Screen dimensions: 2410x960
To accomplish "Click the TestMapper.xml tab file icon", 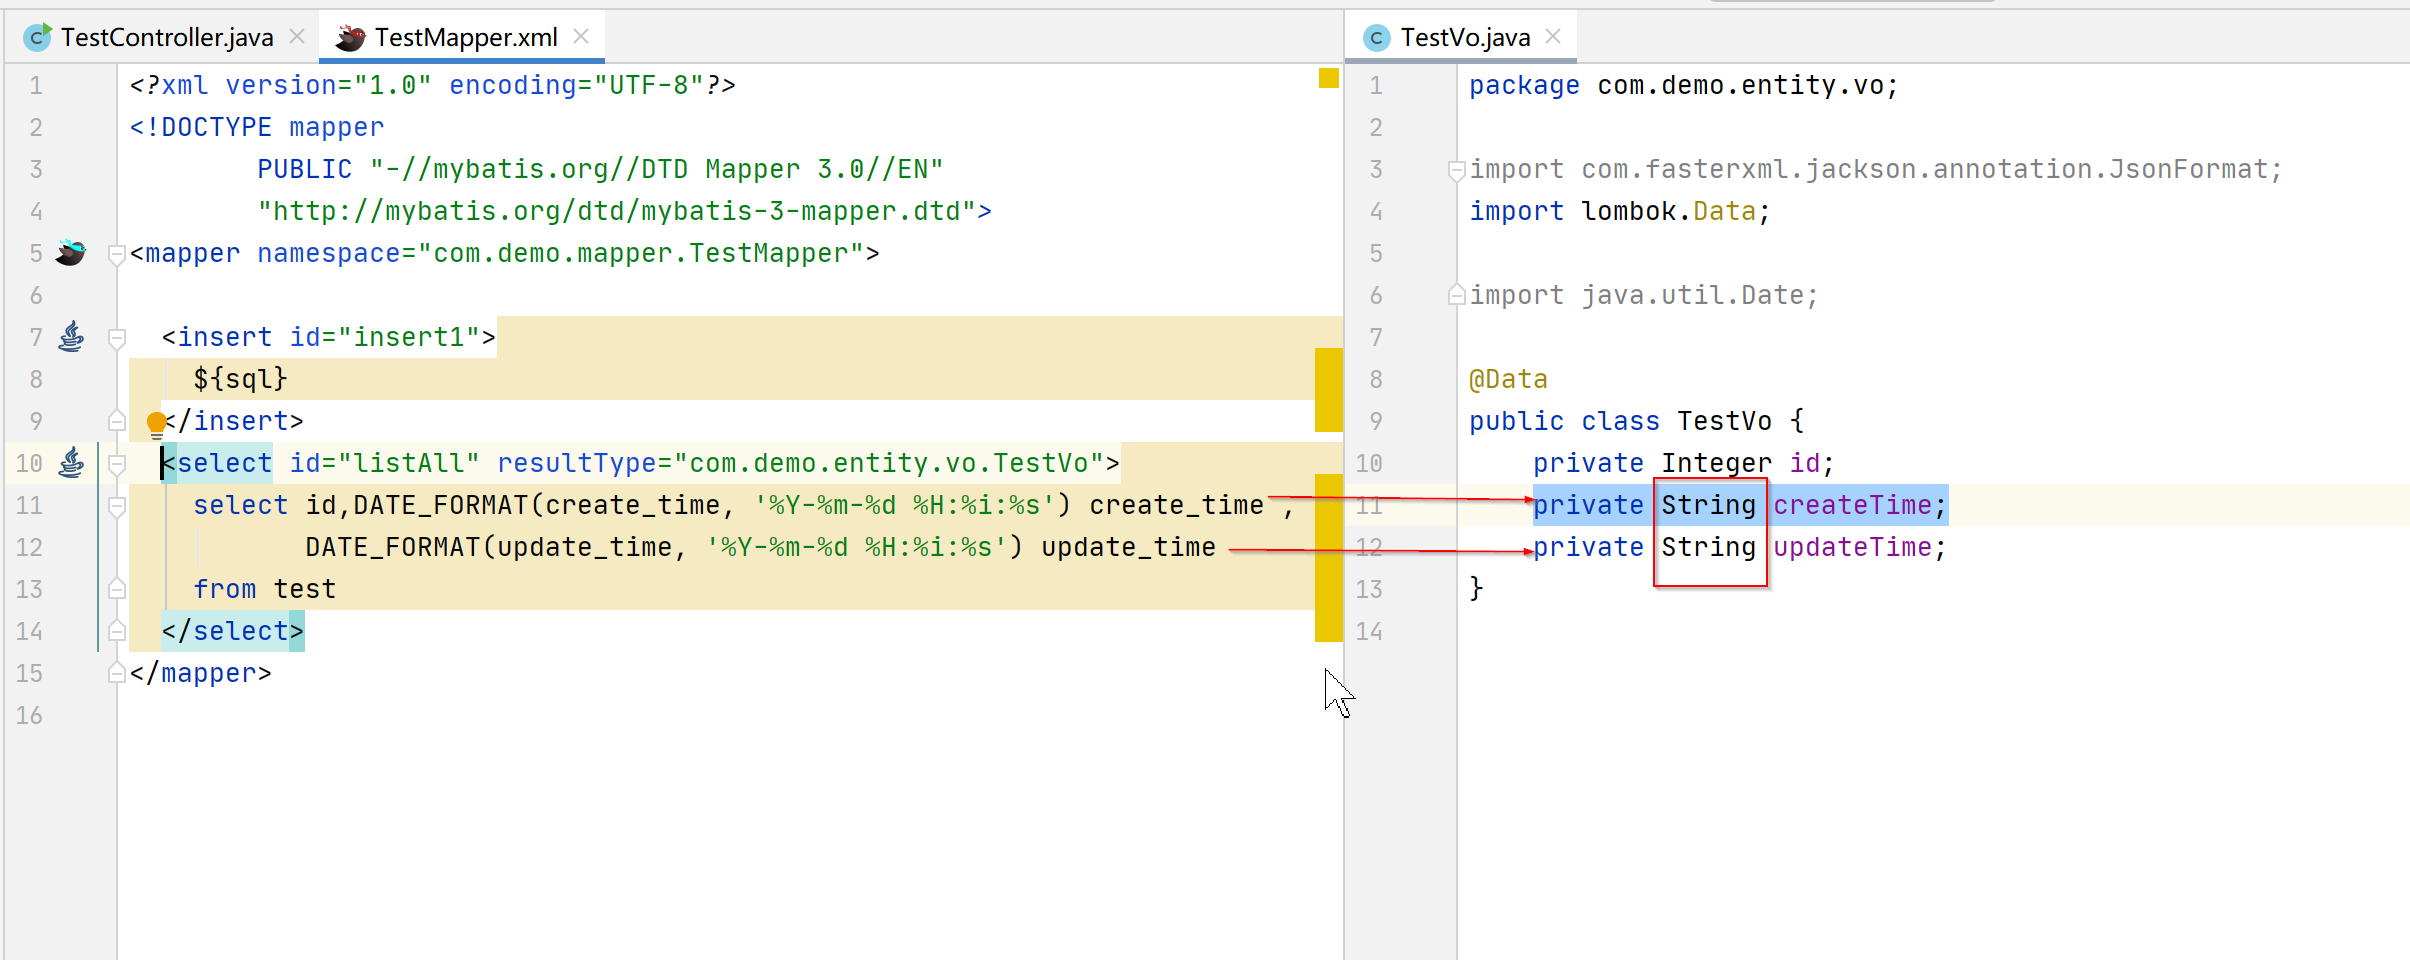I will [350, 38].
